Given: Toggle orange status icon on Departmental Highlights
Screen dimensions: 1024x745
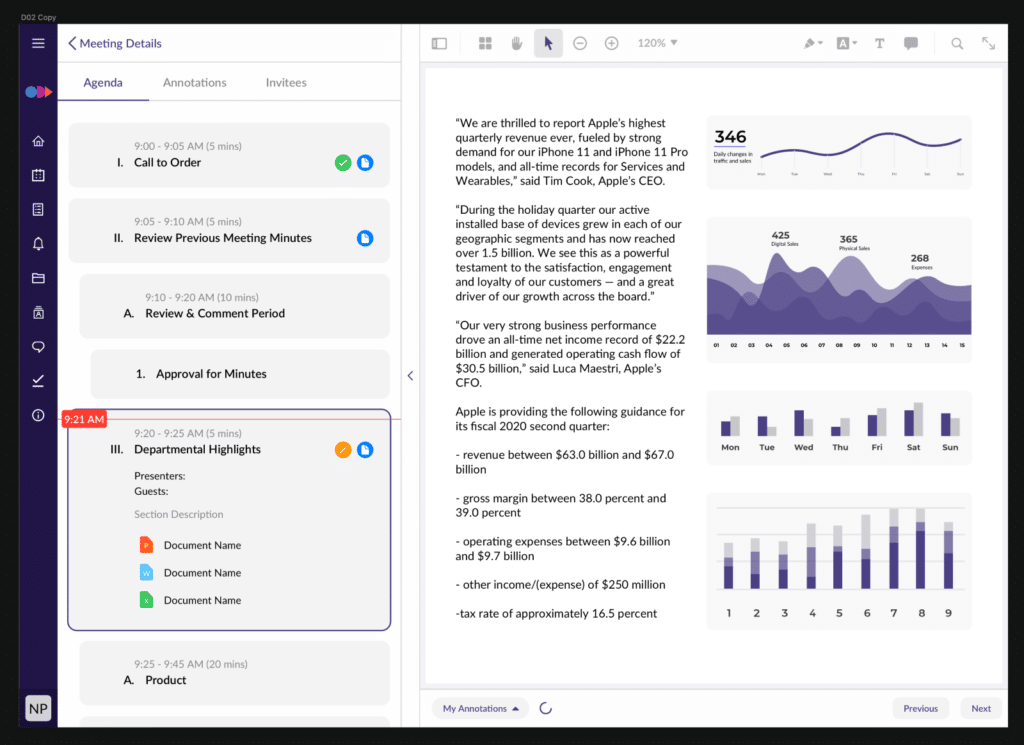Looking at the screenshot, I should click(343, 450).
